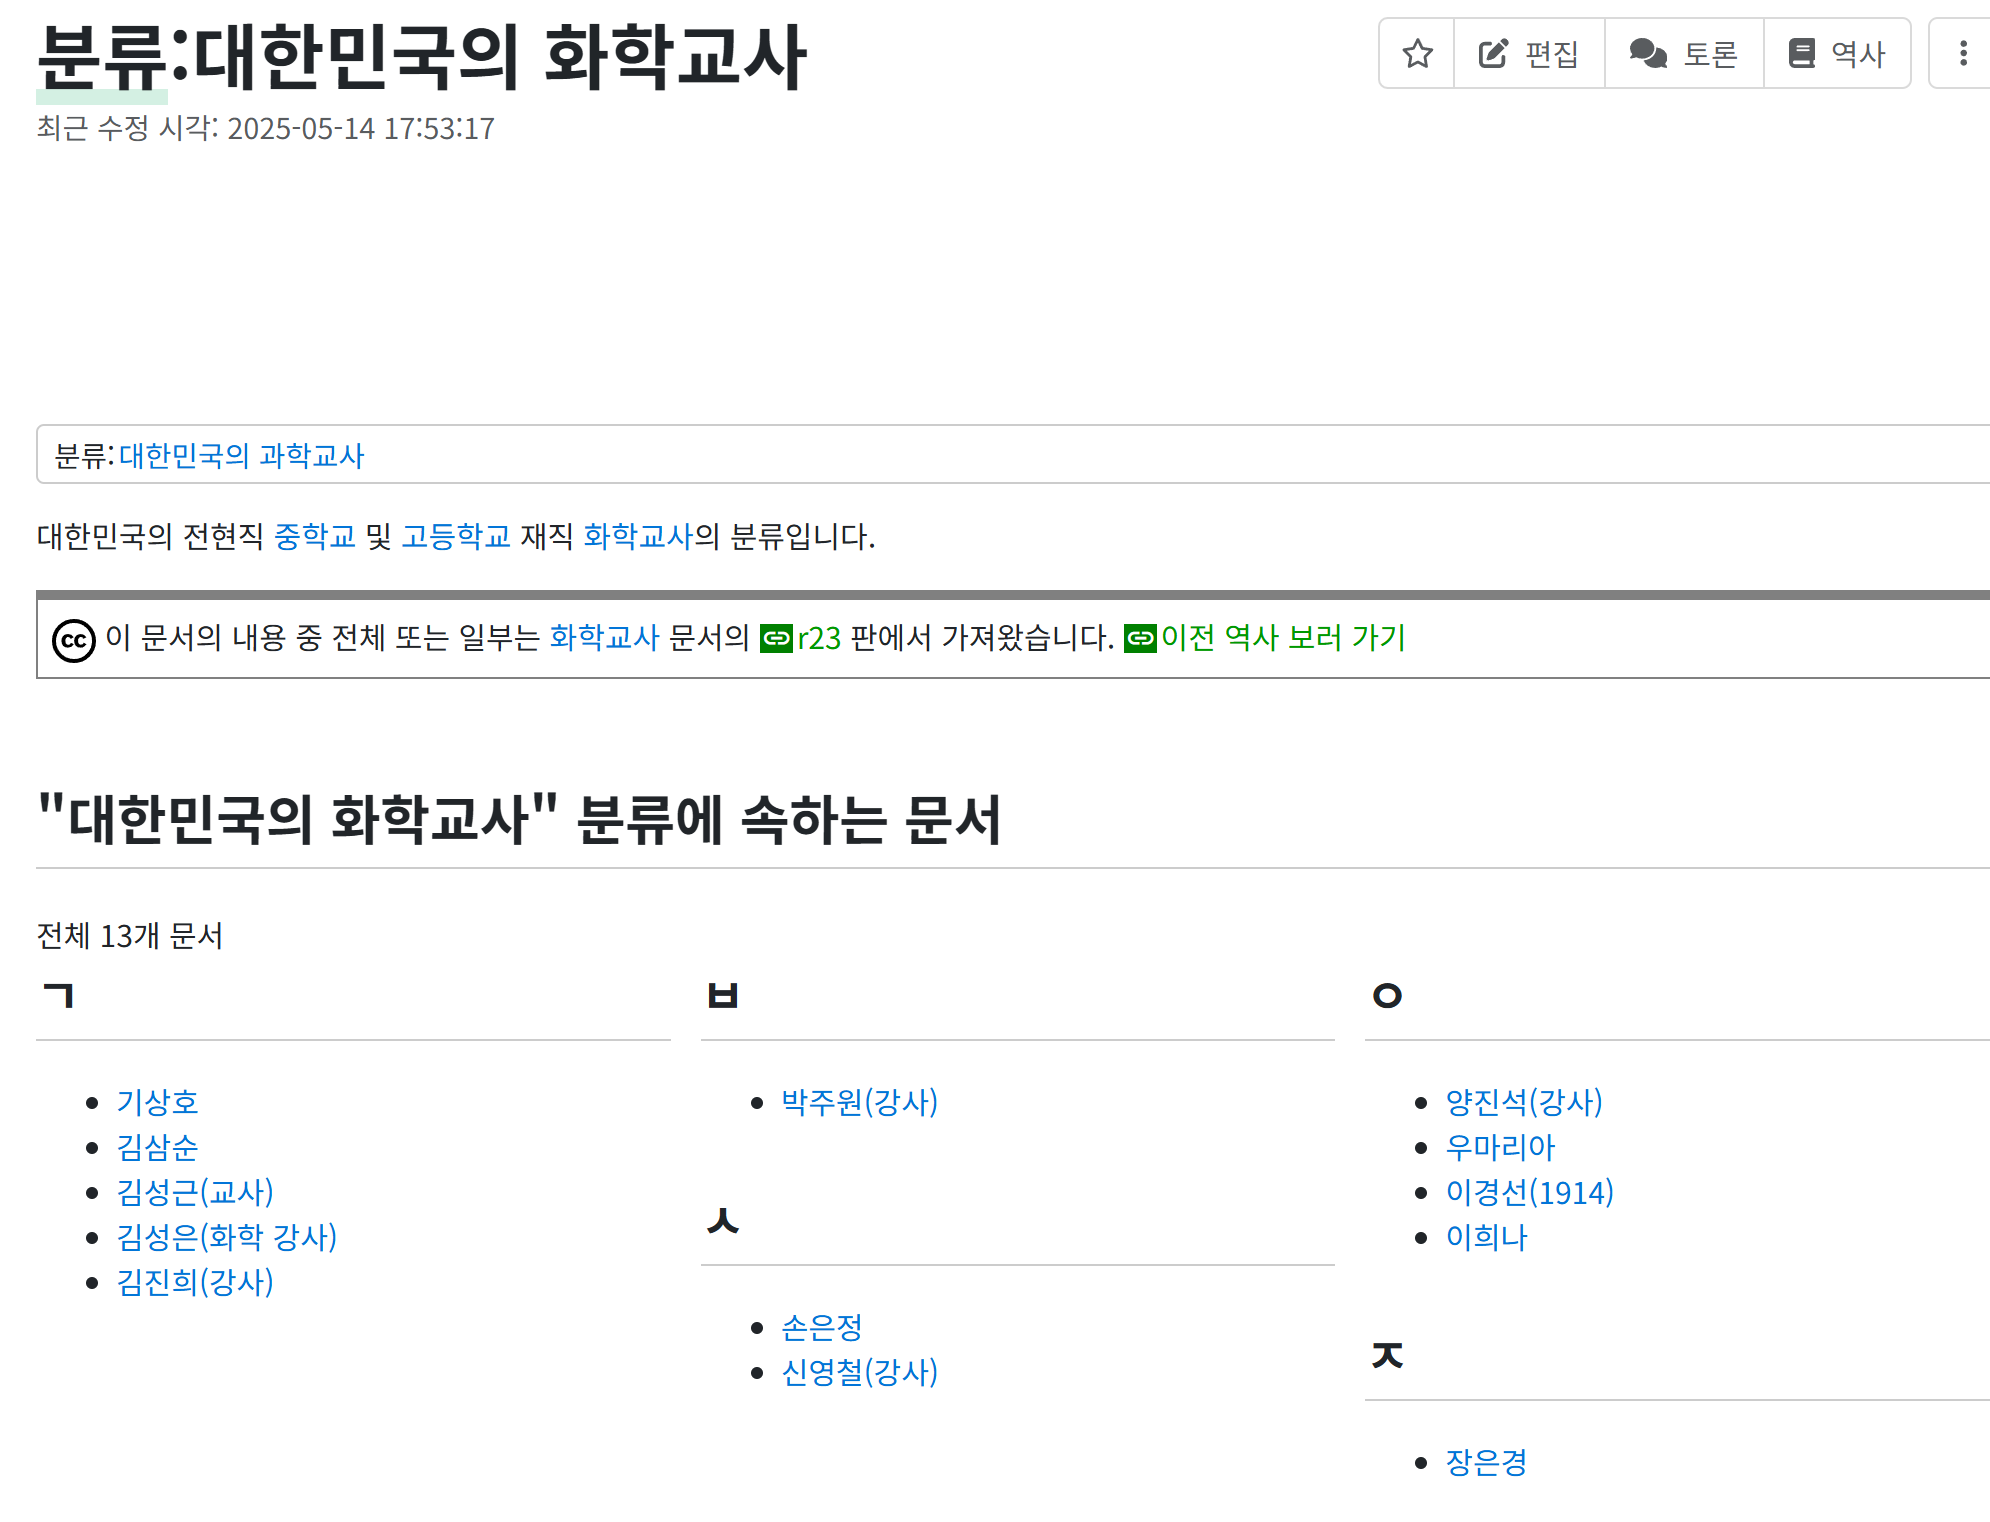Image resolution: width=1990 pixels, height=1522 pixels.
Task: Follow the 이전 역사 보러 가기 link
Action: pos(1283,638)
